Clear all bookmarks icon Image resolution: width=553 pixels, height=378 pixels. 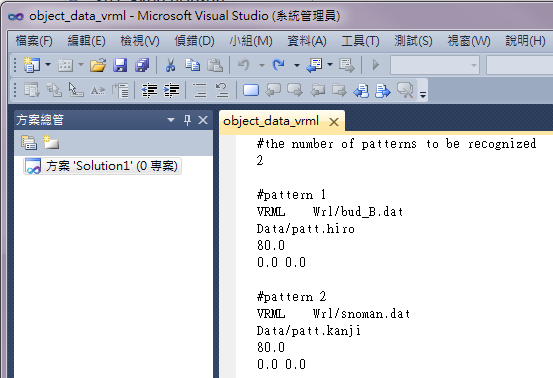point(405,90)
